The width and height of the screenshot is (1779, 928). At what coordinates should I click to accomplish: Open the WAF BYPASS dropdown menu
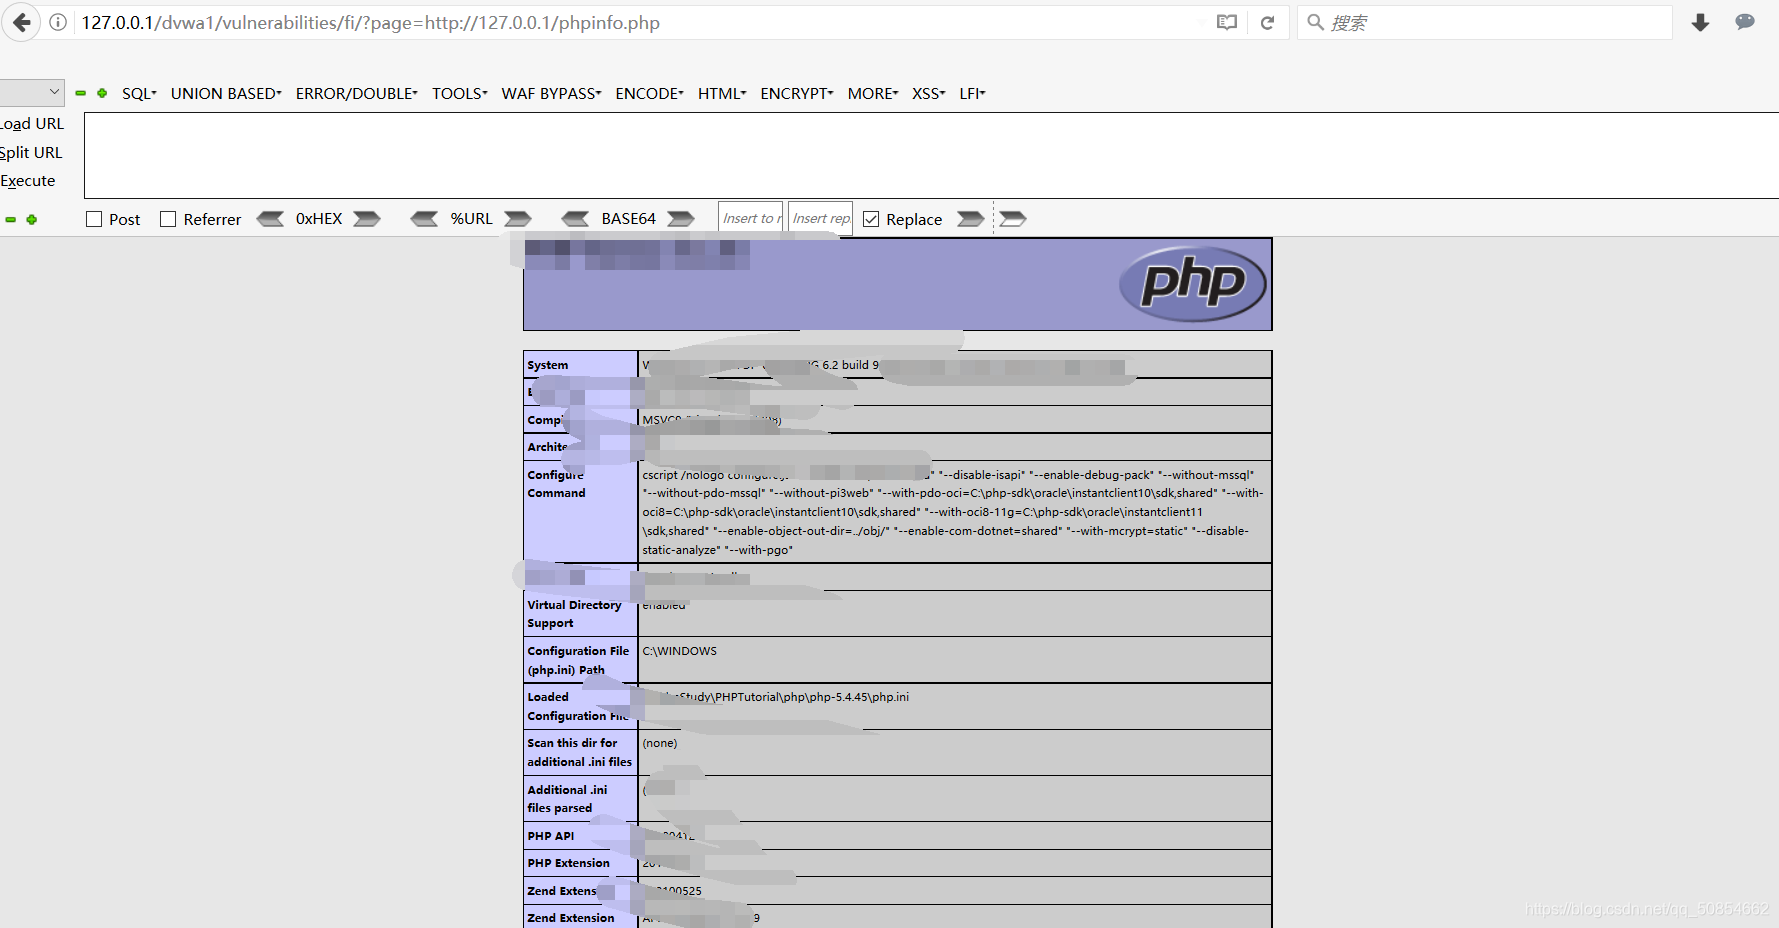click(x=551, y=93)
